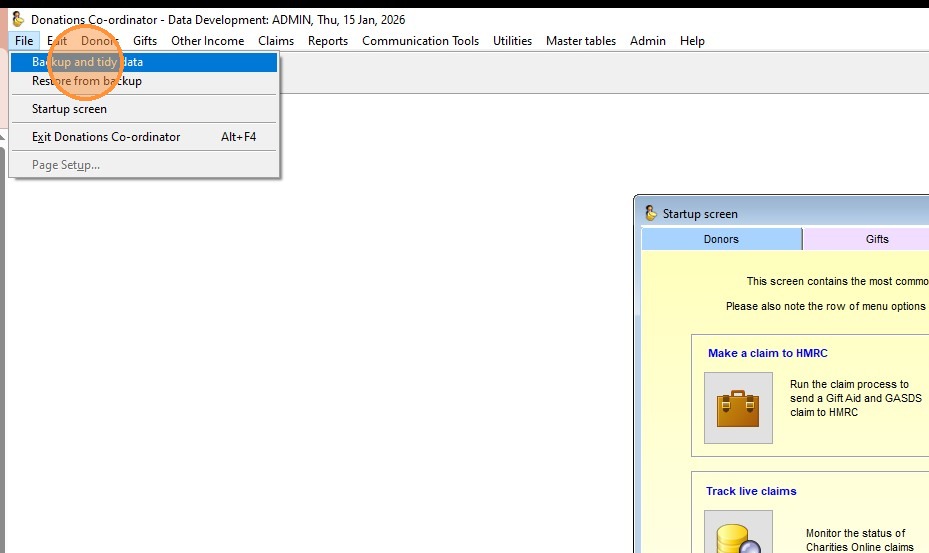929x553 pixels.
Task: Click the Make a claim to HMRC heading
Action: tap(767, 353)
